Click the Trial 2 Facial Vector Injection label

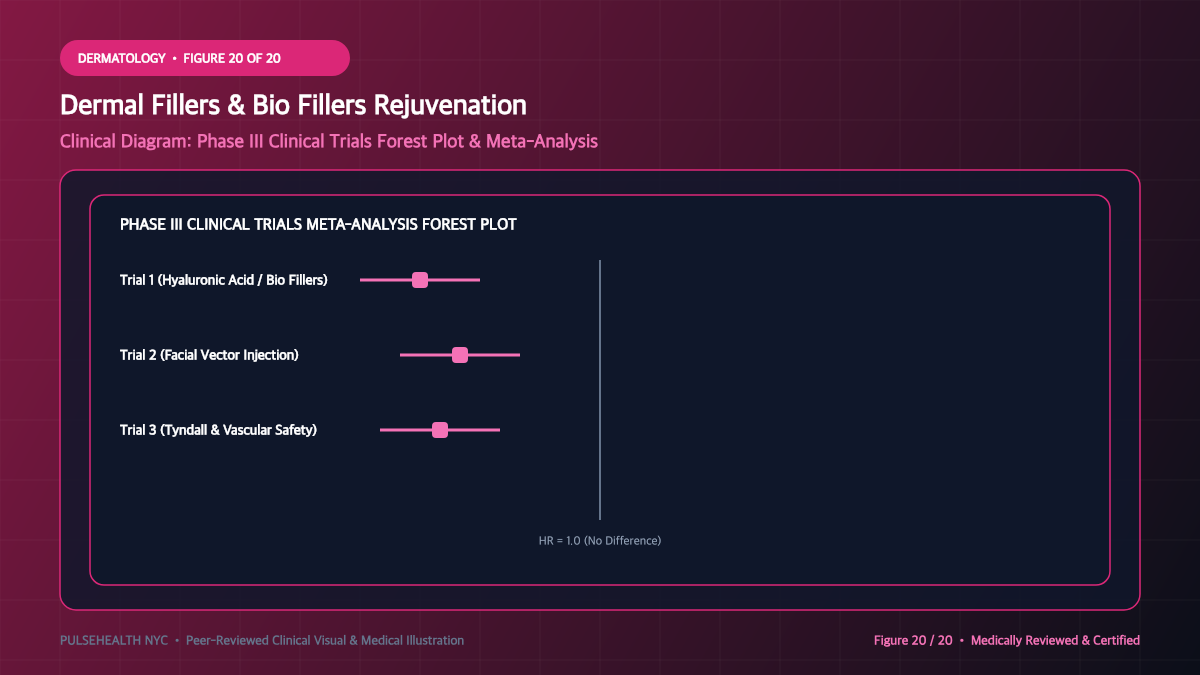[209, 355]
